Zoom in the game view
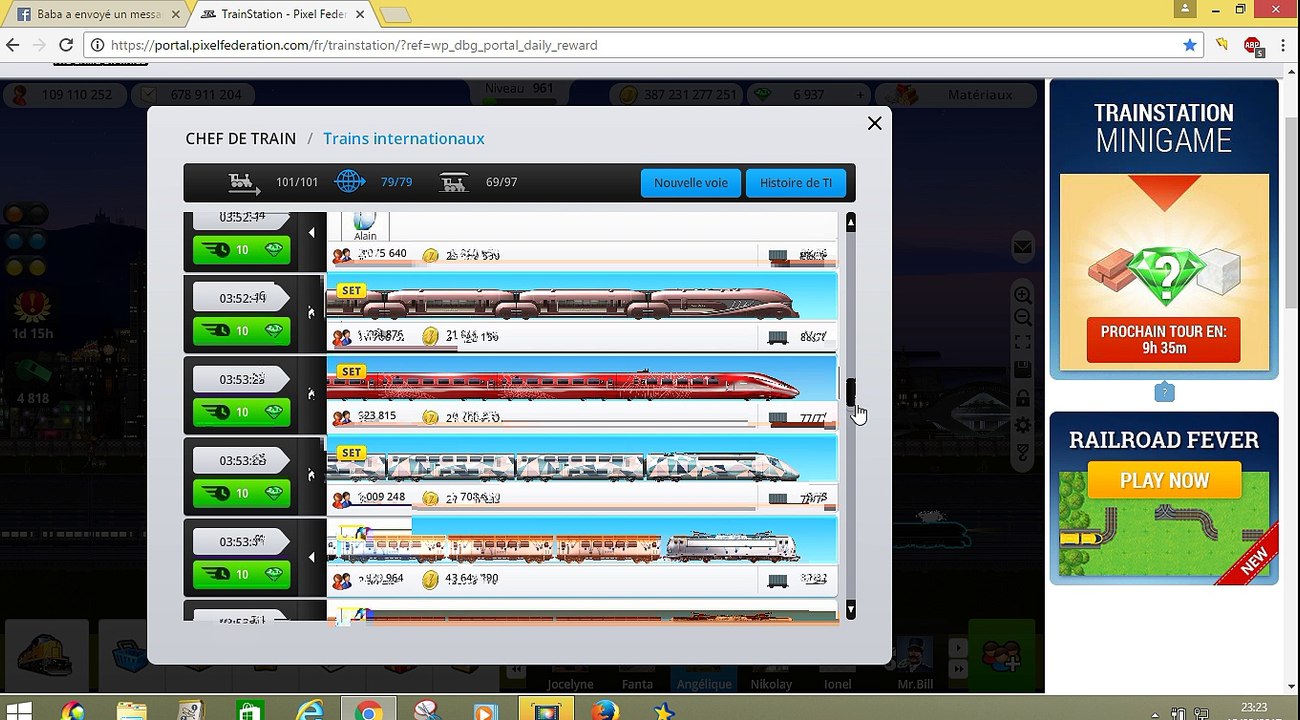Screen dimensions: 1300x720 [1022, 295]
